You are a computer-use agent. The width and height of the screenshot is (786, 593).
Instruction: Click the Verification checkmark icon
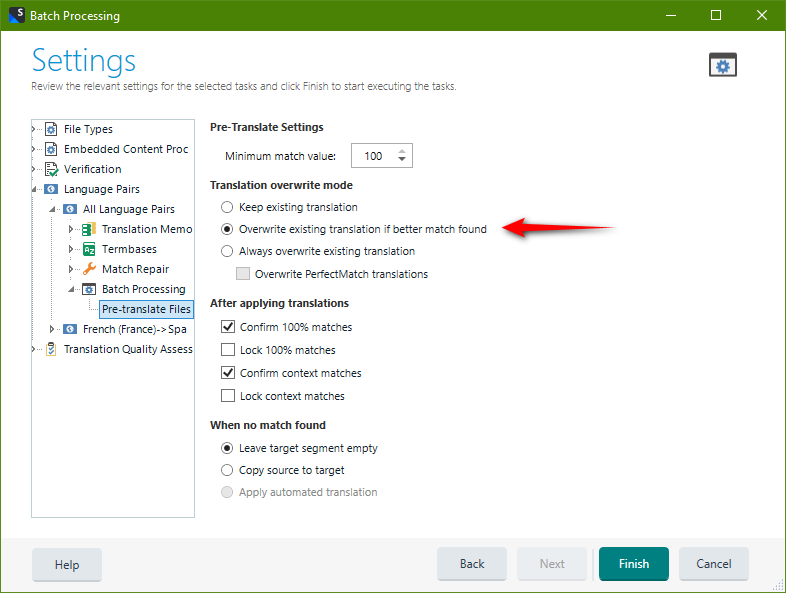point(51,169)
